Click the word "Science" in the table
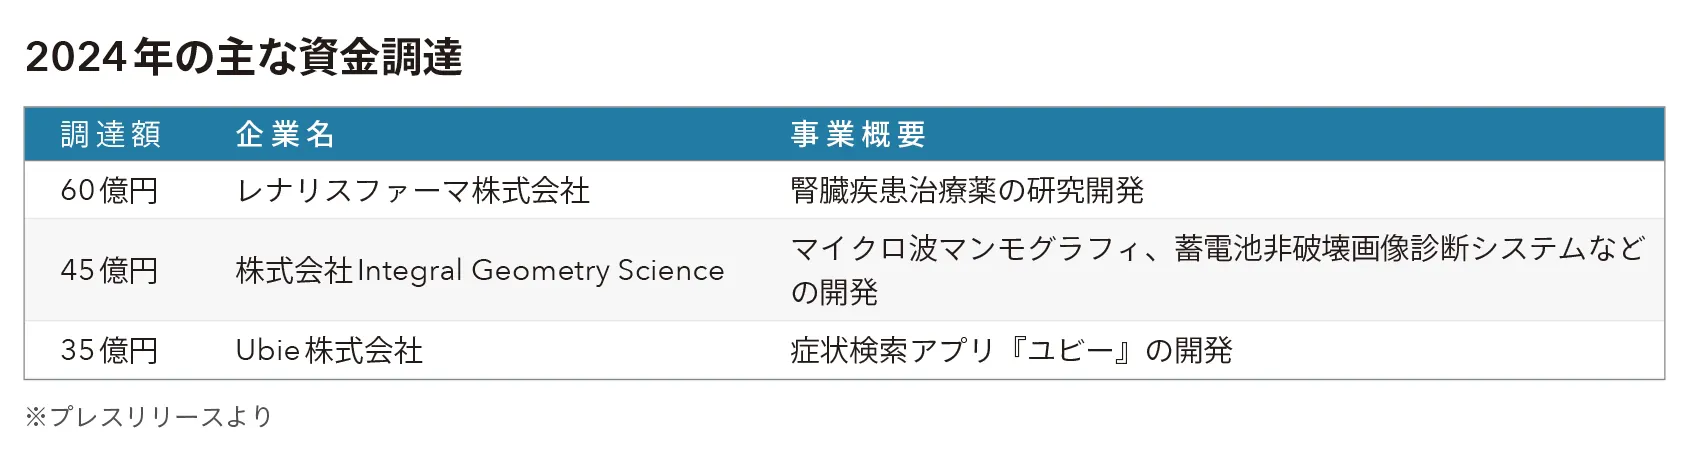Screen dimensions: 1689x461 tap(671, 270)
